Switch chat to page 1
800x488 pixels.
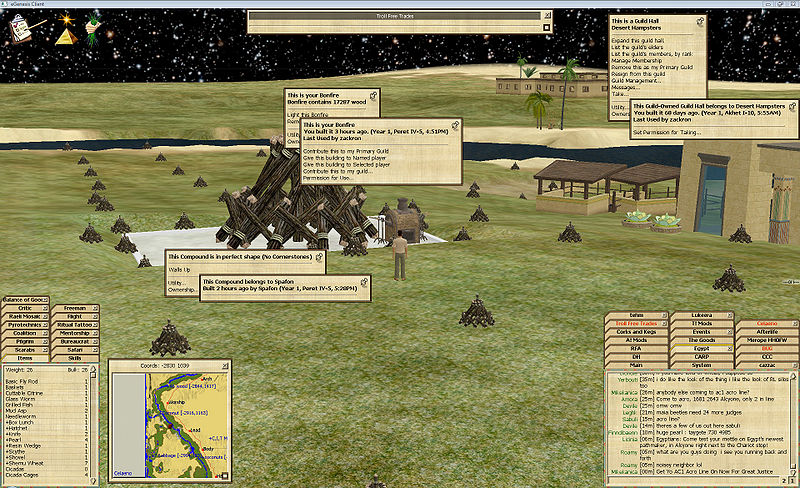(x=792, y=481)
